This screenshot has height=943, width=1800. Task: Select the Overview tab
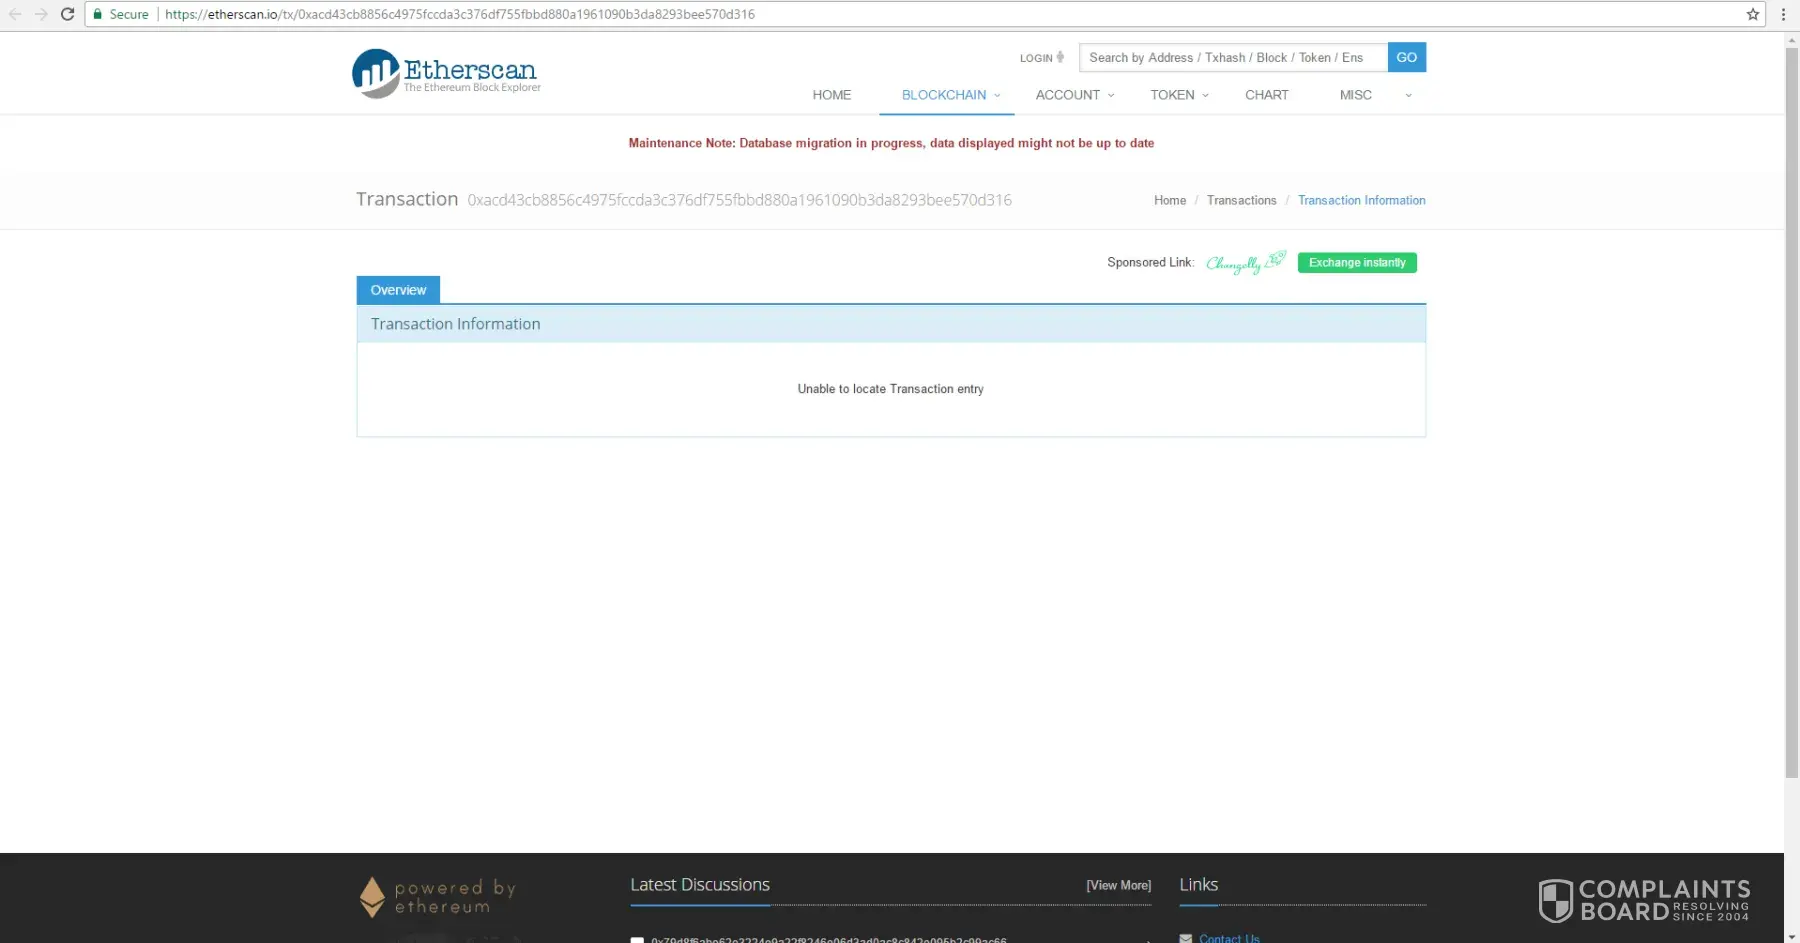pyautogui.click(x=398, y=290)
